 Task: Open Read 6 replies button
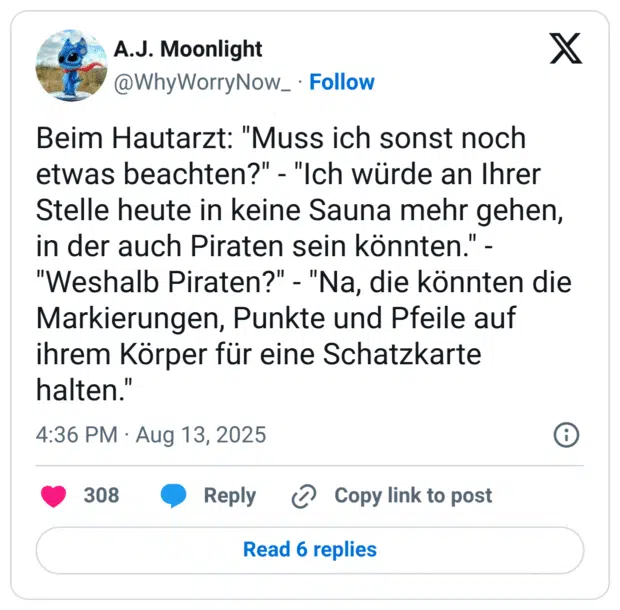(310, 549)
